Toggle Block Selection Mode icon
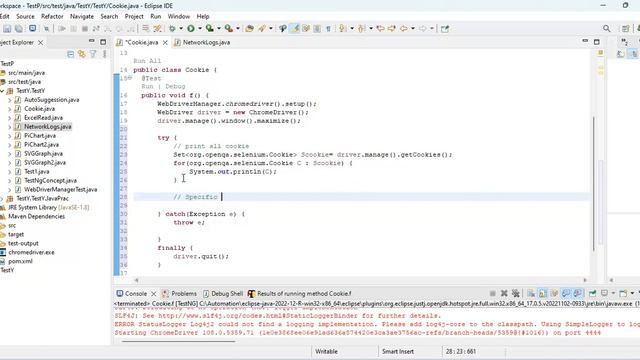This screenshot has width=640, height=360. [x=317, y=29]
